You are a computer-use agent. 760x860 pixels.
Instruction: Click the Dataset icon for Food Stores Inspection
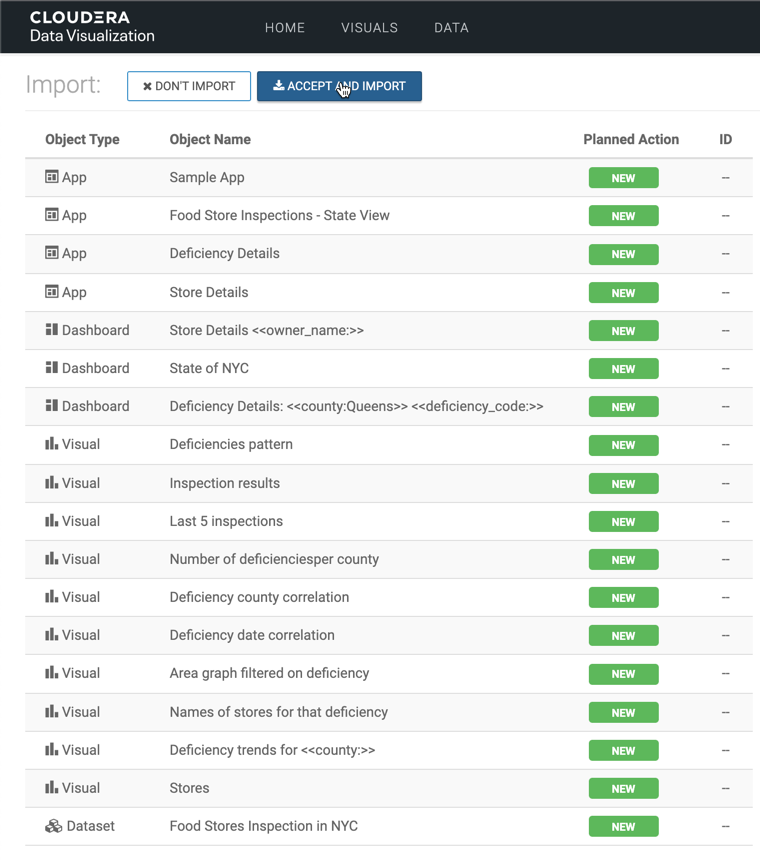pyautogui.click(x=54, y=826)
